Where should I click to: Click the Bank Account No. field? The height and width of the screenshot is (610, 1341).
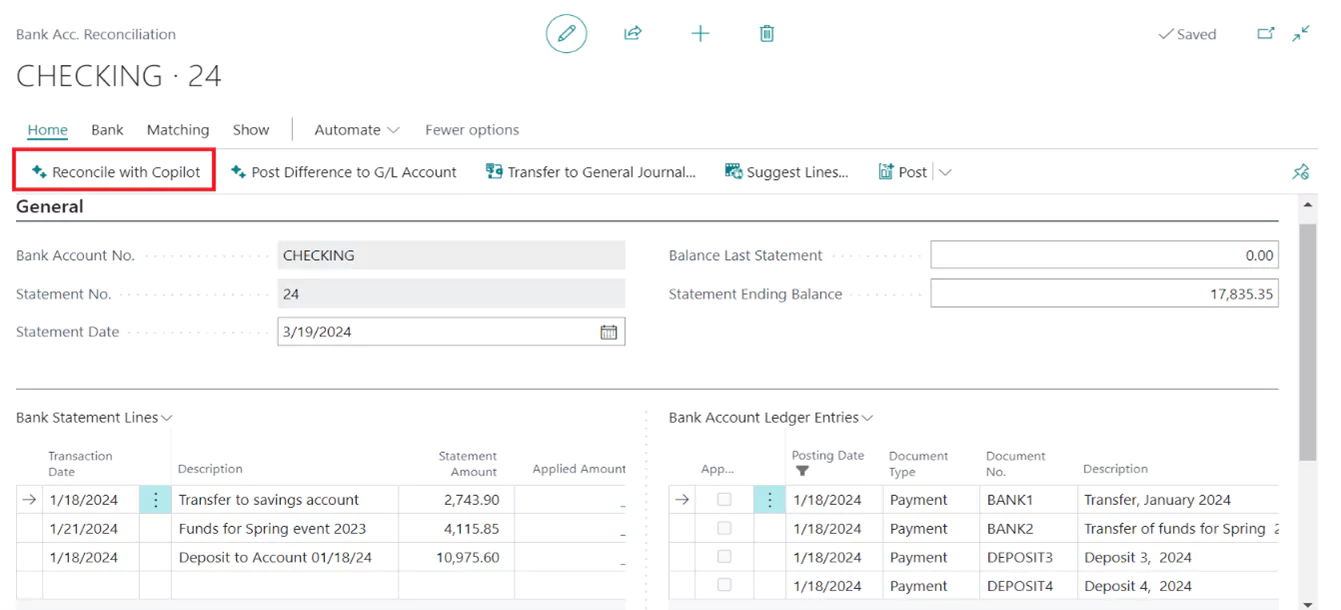point(451,255)
